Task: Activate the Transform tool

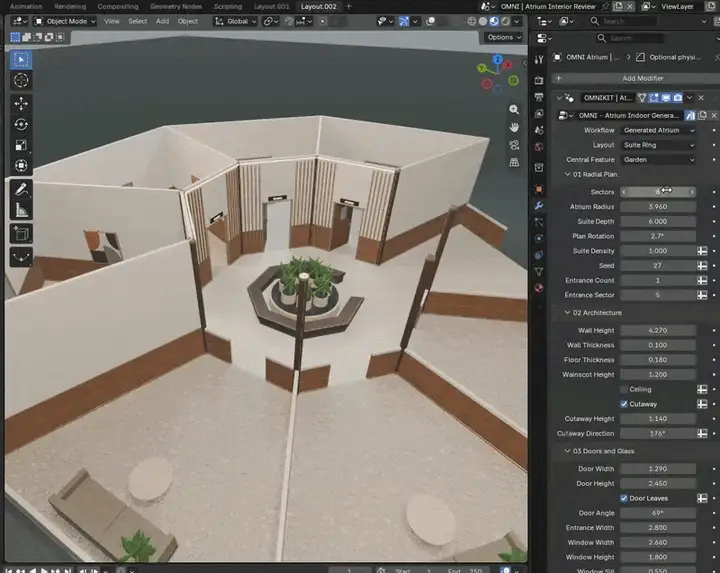Action: coord(21,165)
